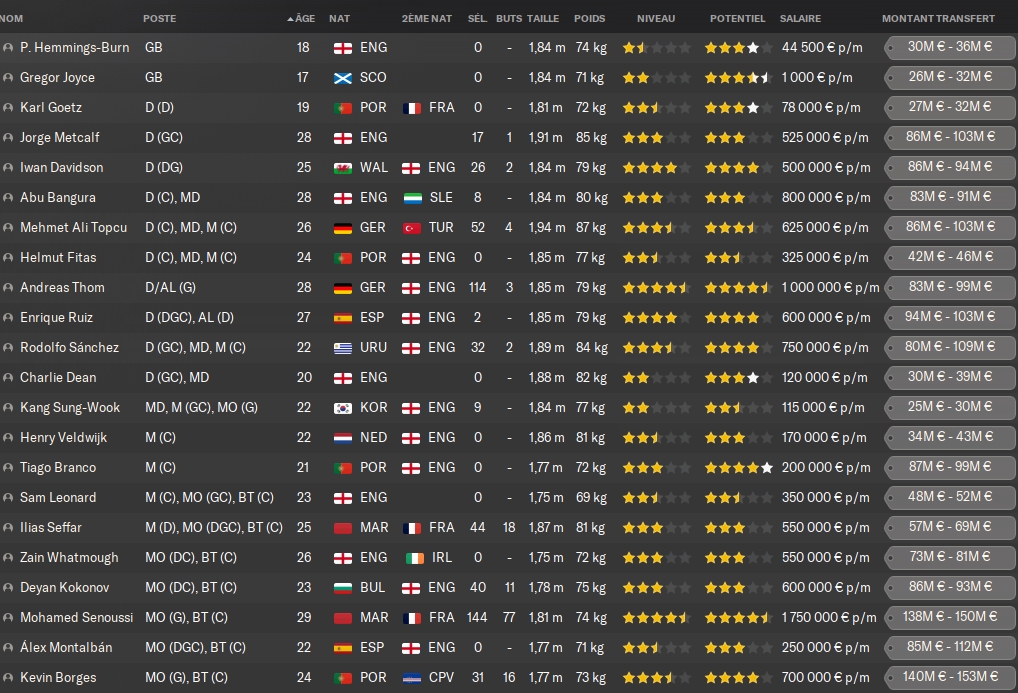Sort by SALAIRE column header
This screenshot has height=693, width=1018.
coord(801,18)
